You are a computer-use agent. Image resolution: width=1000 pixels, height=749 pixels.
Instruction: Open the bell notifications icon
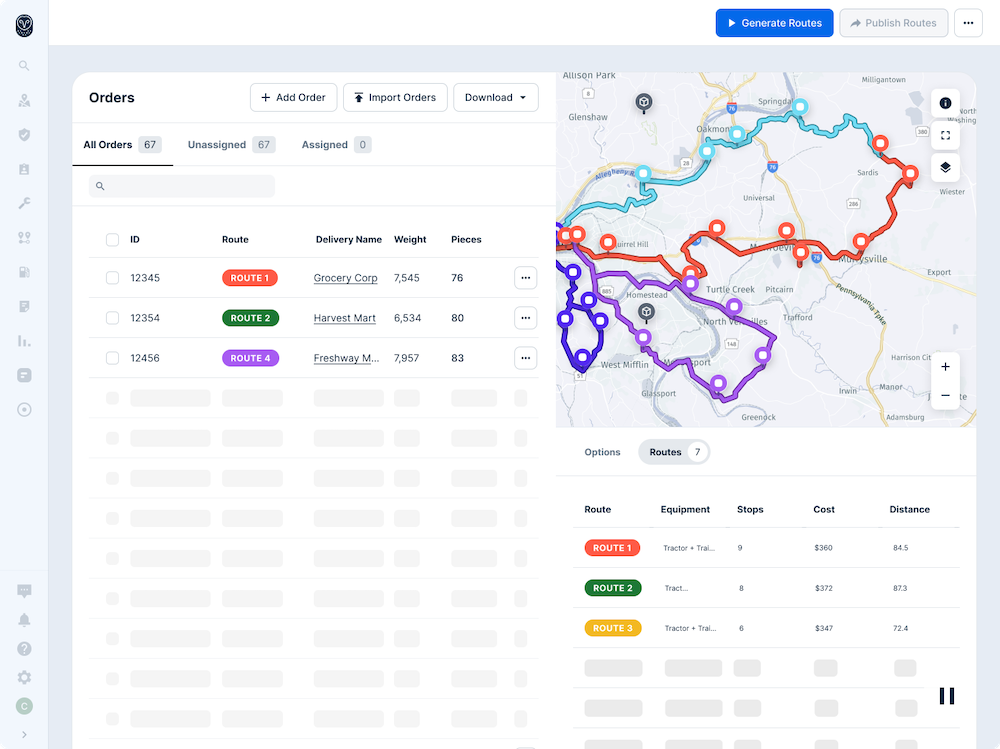click(x=24, y=620)
